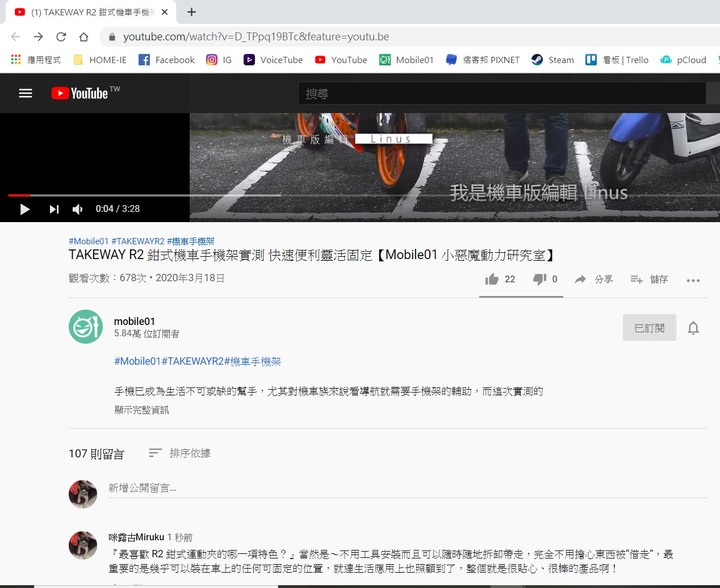Screen dimensions: 720x588
Task: Click the site lock icon in address bar
Action: click(112, 37)
